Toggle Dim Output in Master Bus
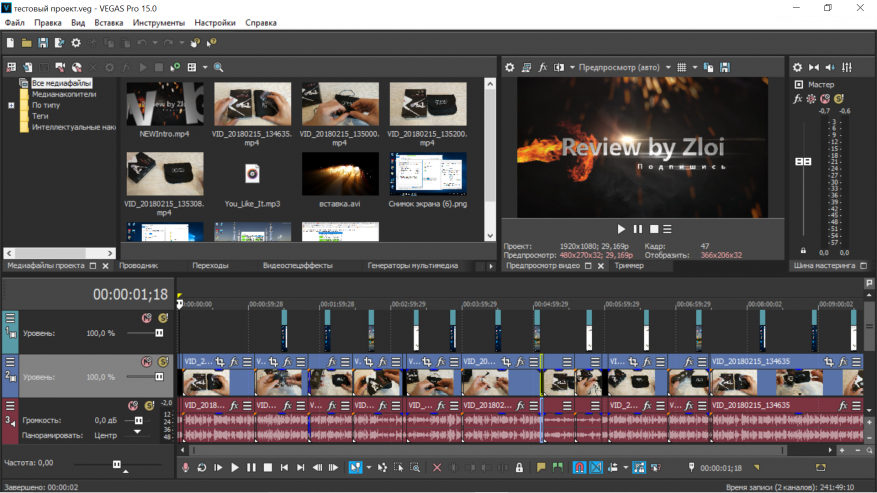Screen dimensions: 877x493 pos(830,67)
